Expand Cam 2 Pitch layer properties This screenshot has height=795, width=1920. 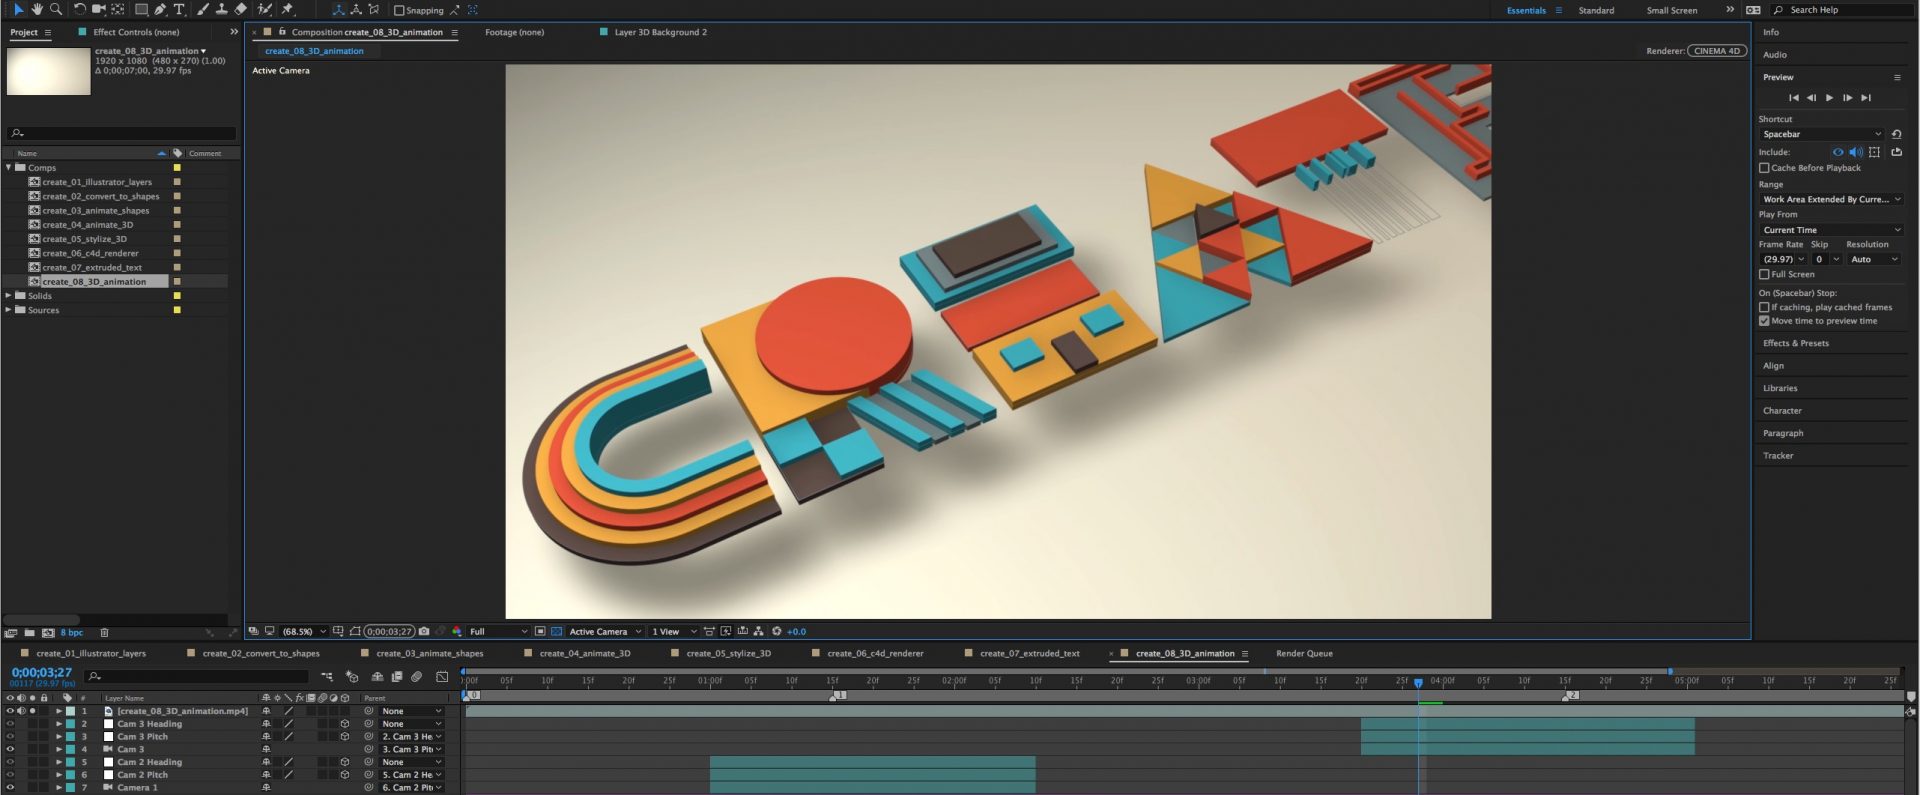point(59,775)
